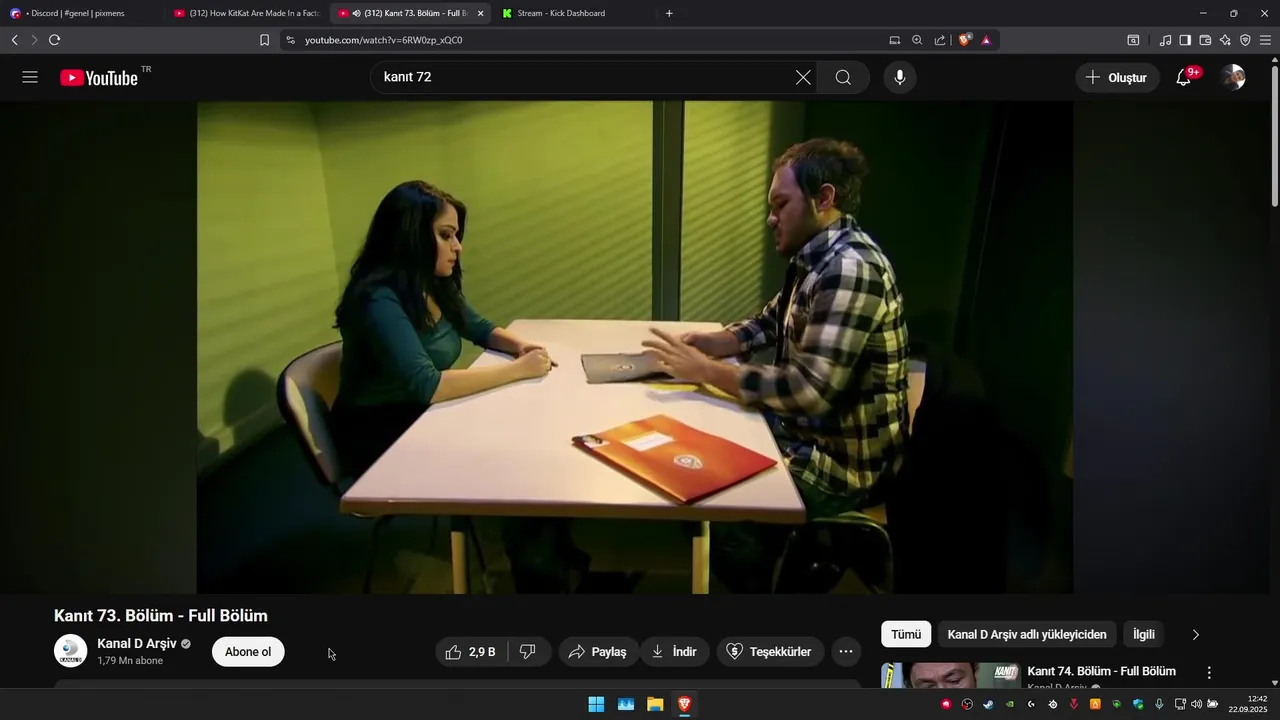Screen dimensions: 1280x720
Task: Select the İlgili filter chip
Action: point(1144,634)
